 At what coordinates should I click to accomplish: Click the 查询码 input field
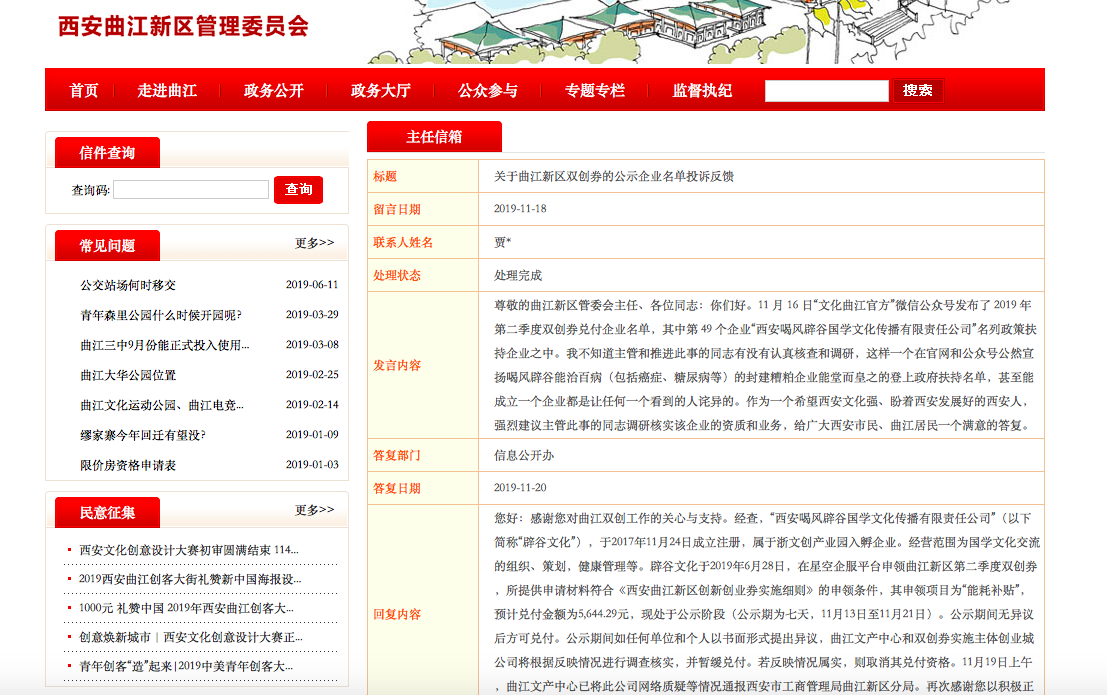[x=190, y=190]
